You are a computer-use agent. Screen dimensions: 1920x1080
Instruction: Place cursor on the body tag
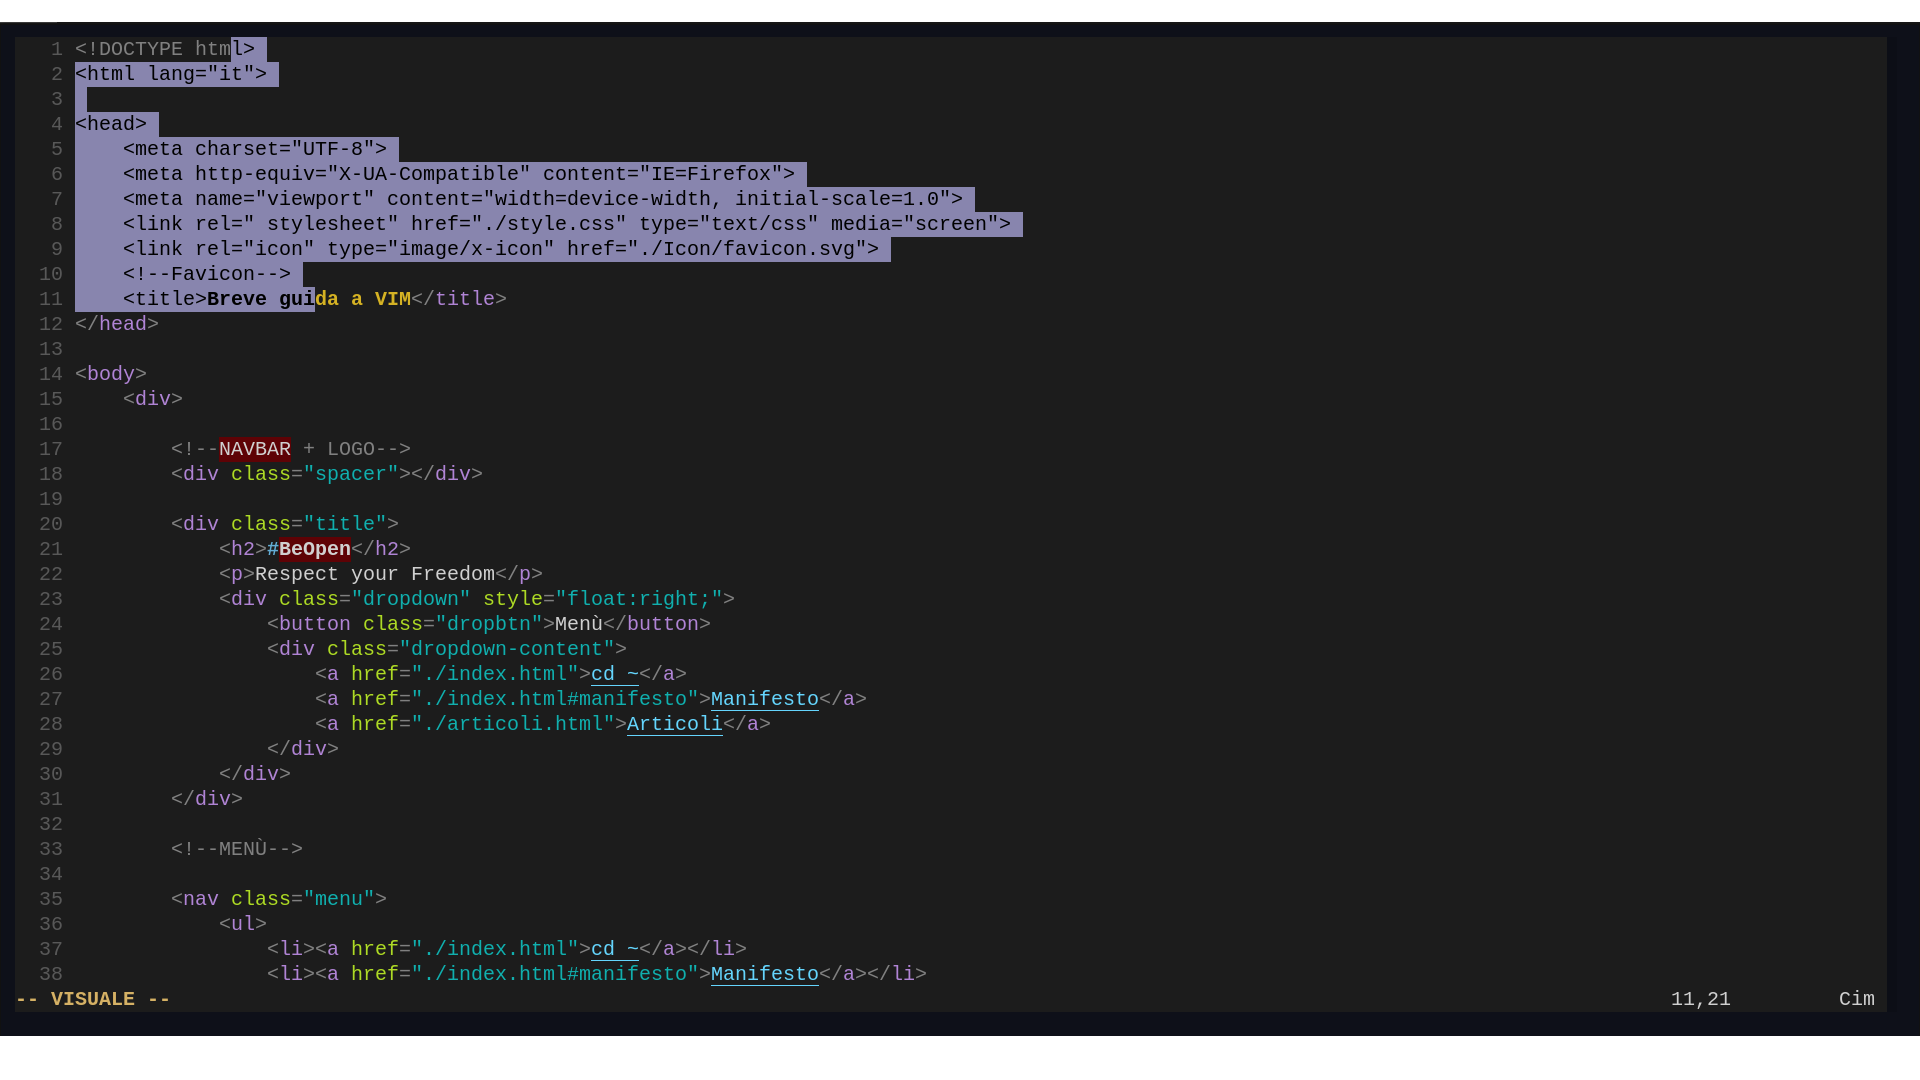pos(110,374)
